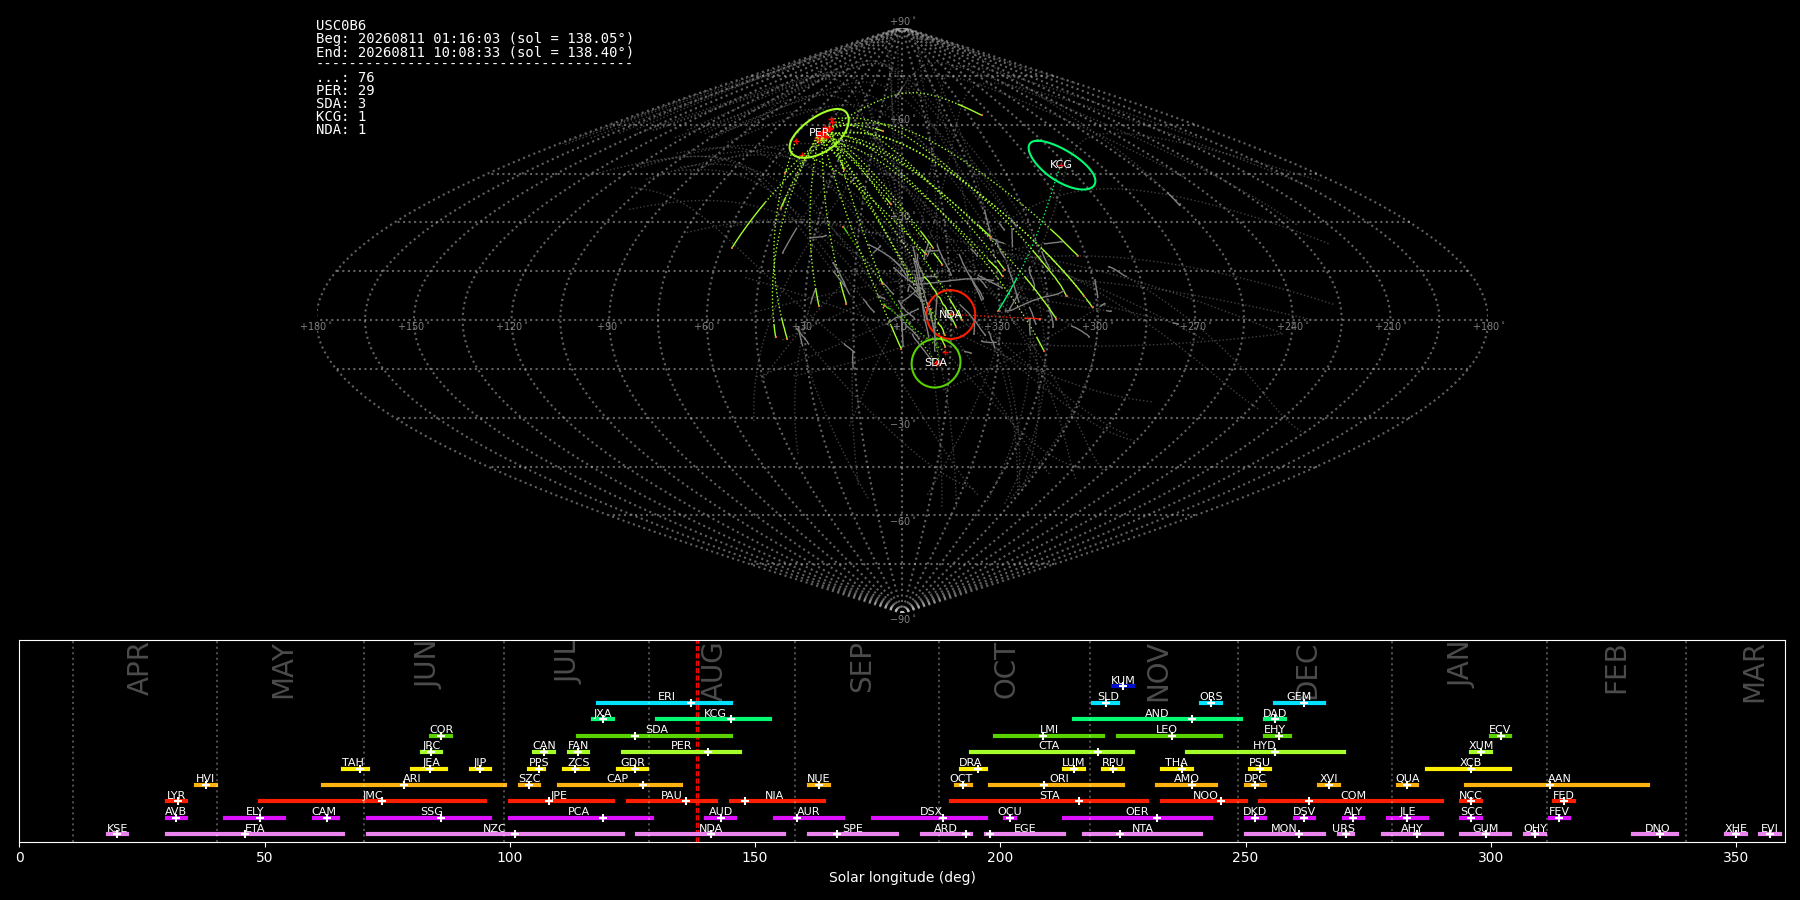Click the red NDA radiant circle
1800x900 pixels.
click(x=950, y=314)
